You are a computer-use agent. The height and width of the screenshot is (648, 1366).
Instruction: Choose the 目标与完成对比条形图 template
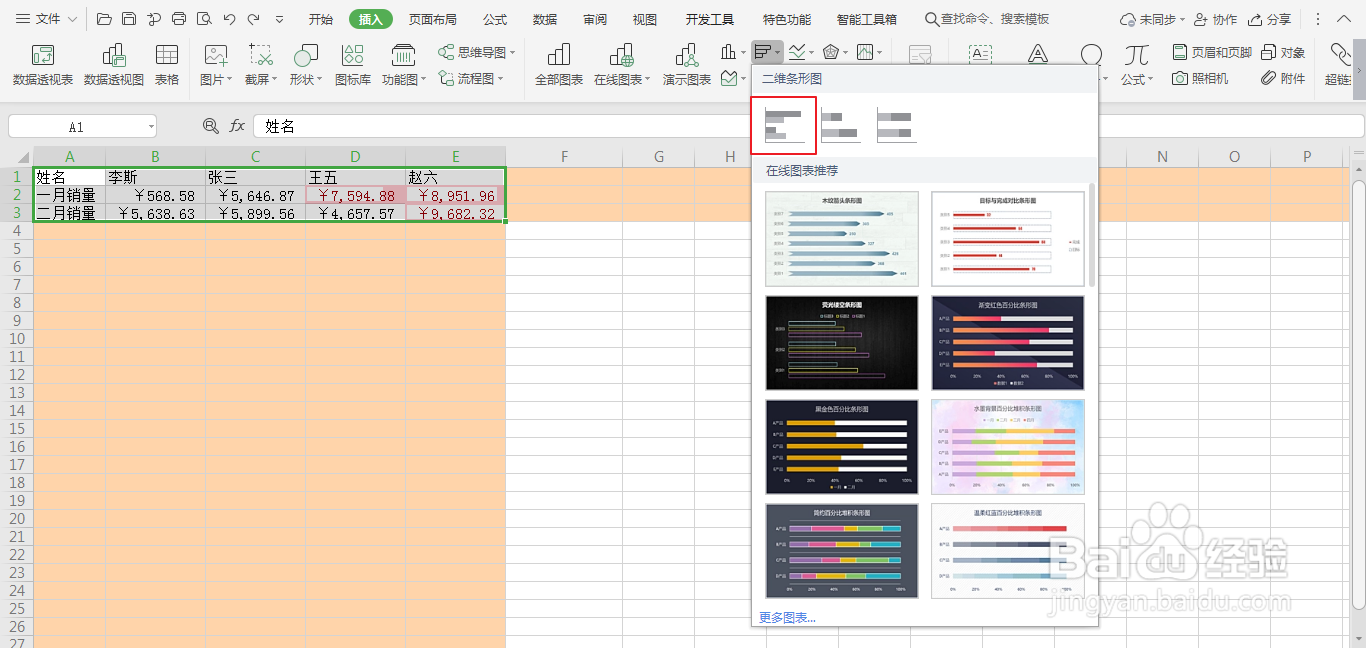tap(1008, 239)
